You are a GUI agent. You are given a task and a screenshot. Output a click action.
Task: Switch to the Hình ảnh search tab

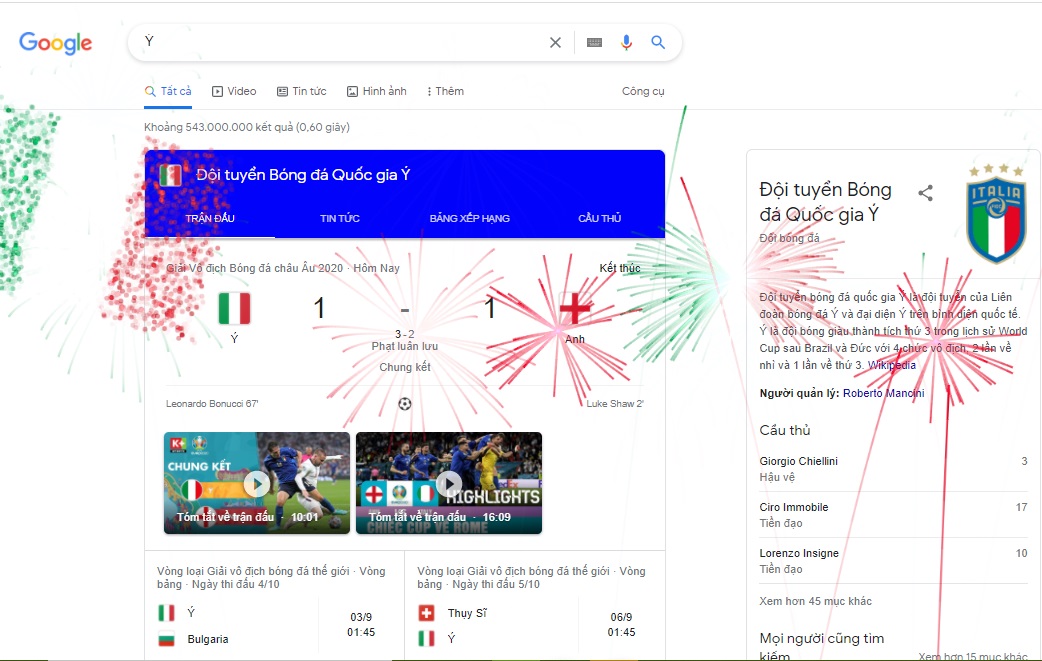[377, 91]
